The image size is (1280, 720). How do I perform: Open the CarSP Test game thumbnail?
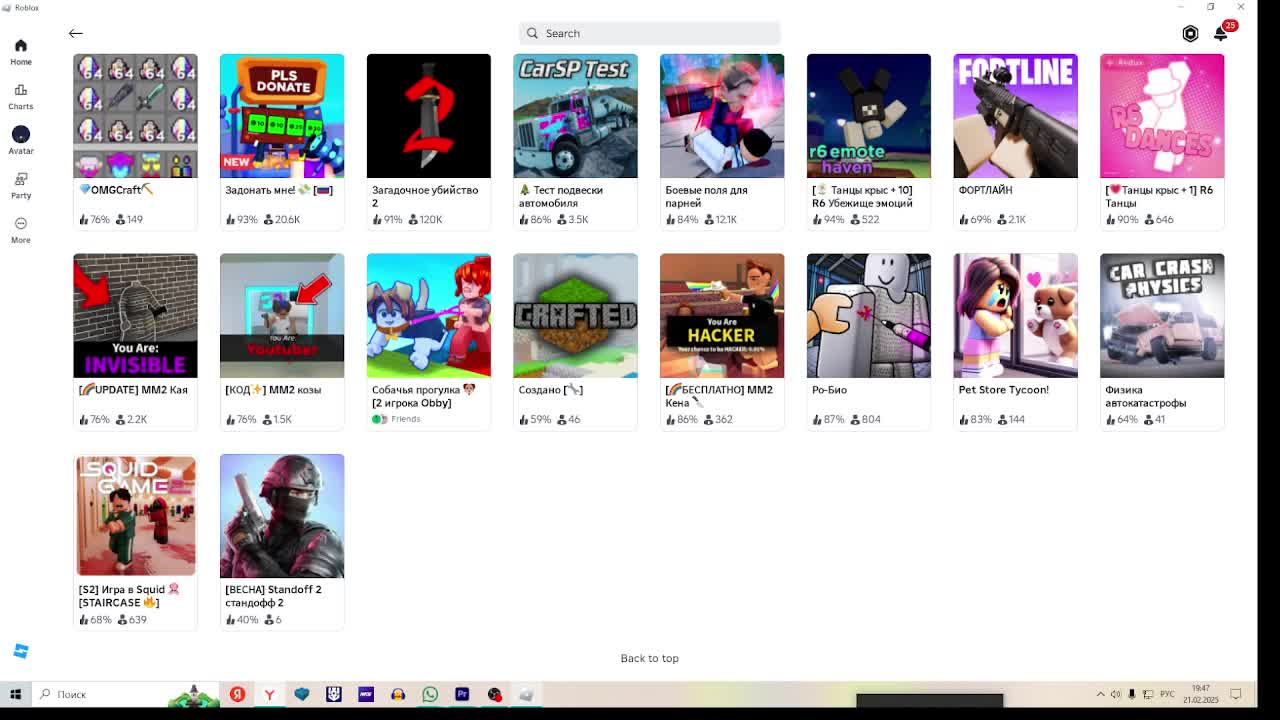tap(575, 116)
